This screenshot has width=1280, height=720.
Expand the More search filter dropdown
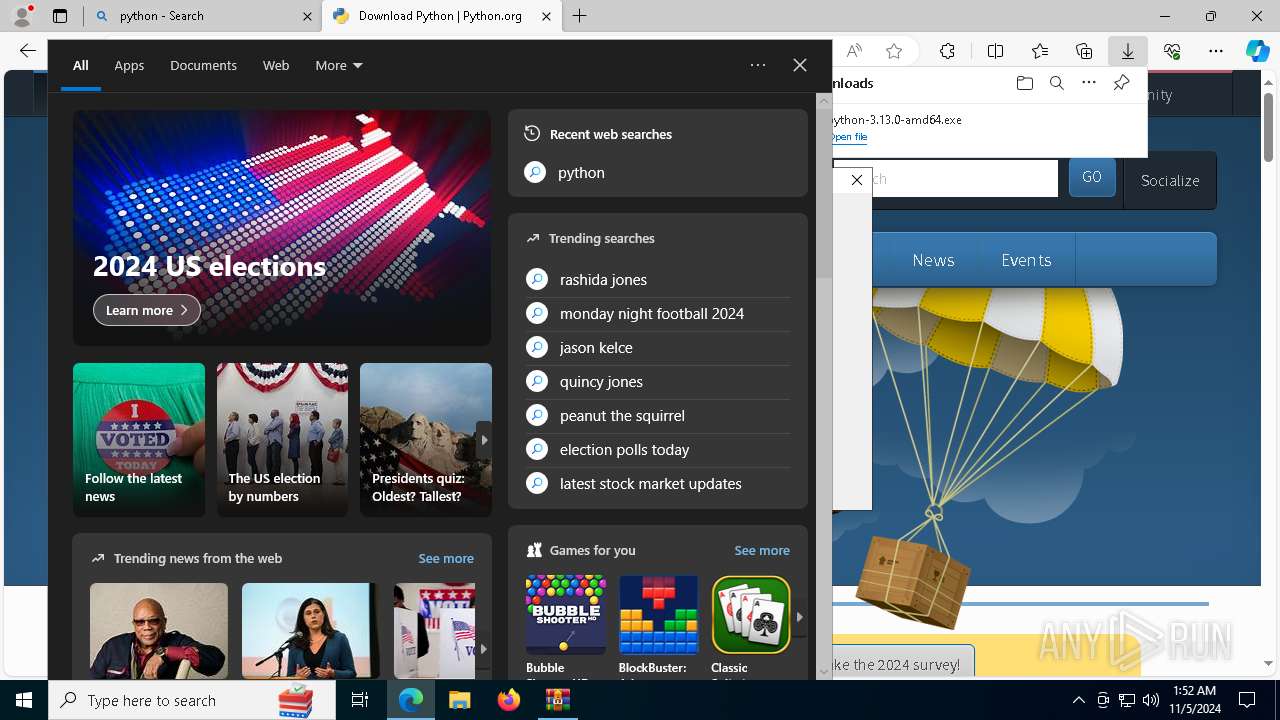(339, 65)
